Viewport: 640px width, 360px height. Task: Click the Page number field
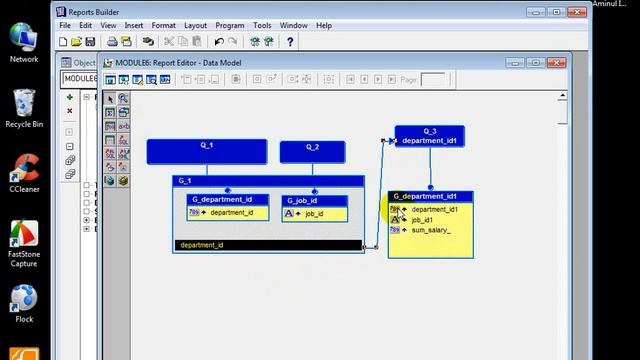click(433, 80)
